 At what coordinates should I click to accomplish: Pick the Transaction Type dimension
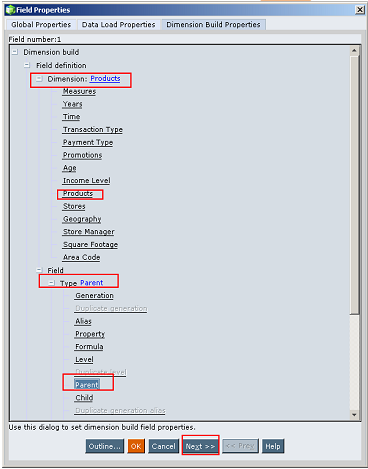(x=93, y=130)
